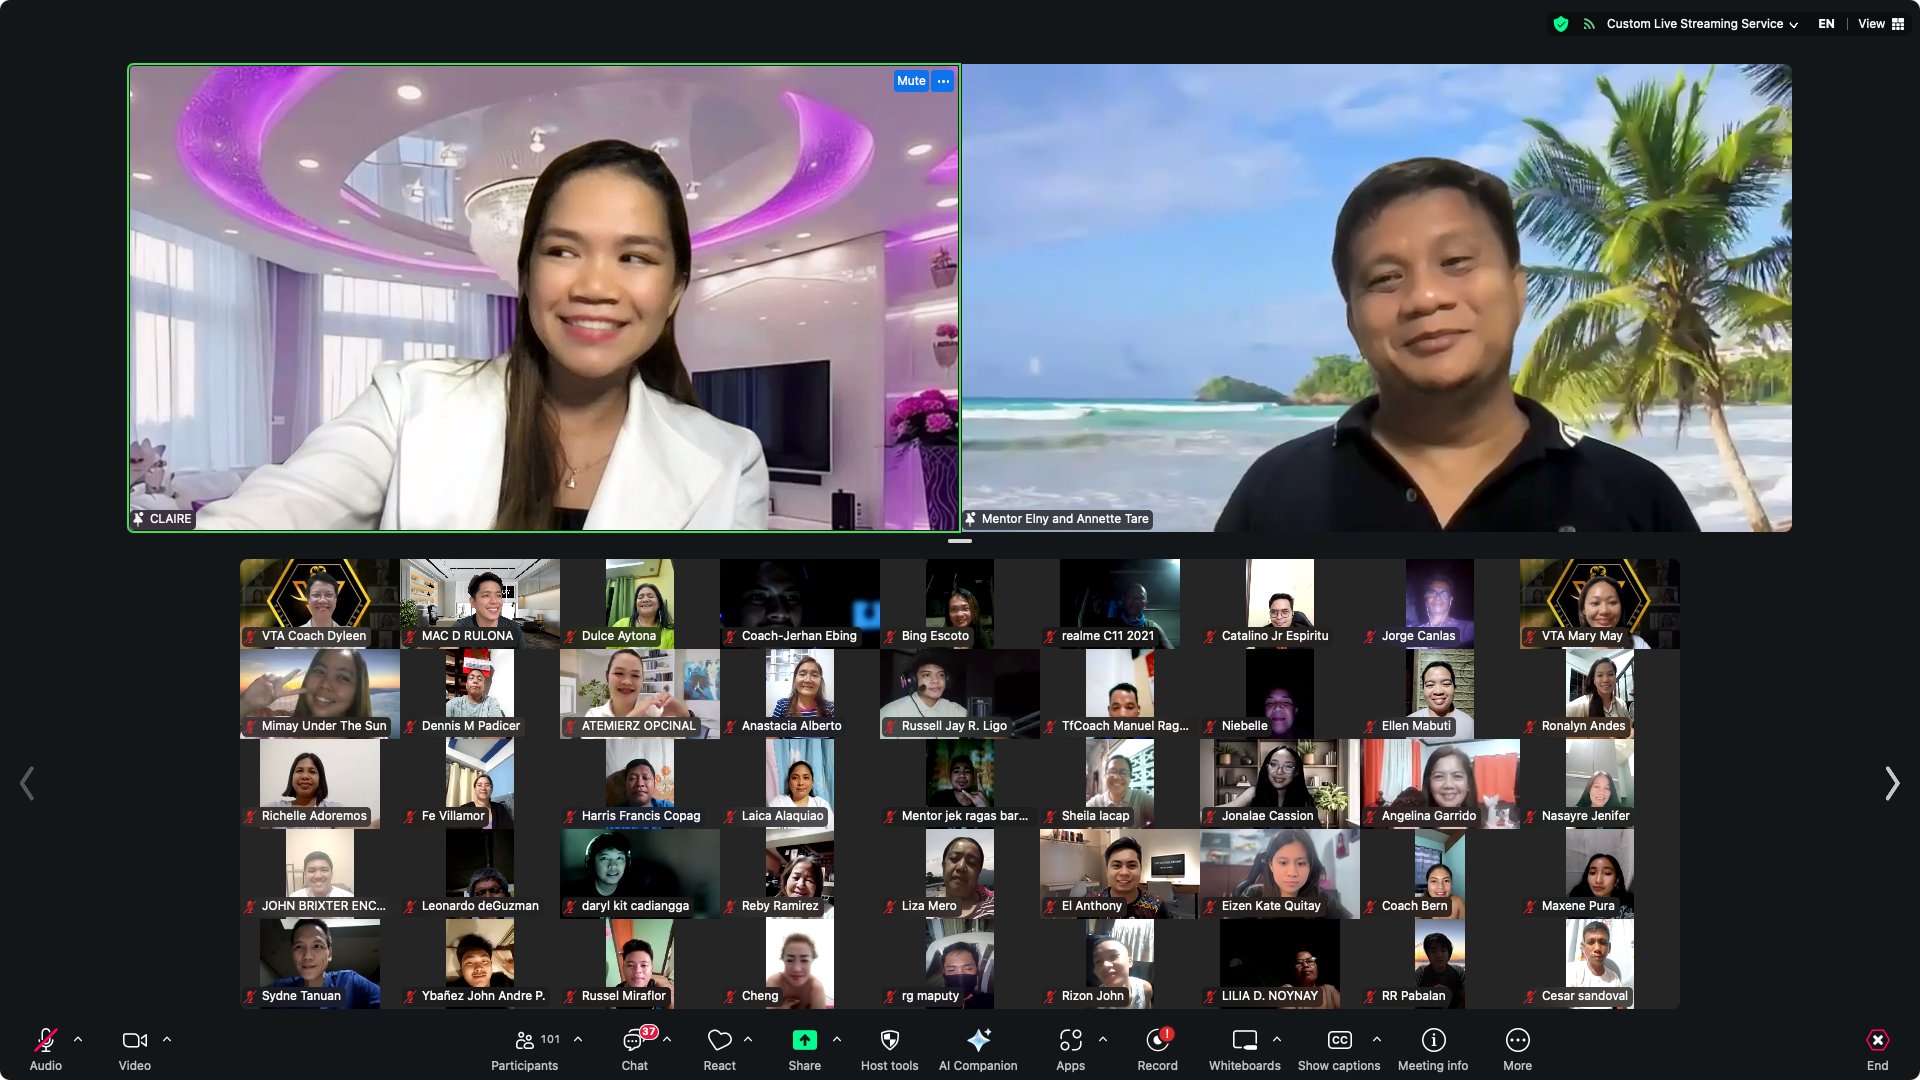
Task: Expand Whiteboards options chevron
Action: (1277, 1040)
